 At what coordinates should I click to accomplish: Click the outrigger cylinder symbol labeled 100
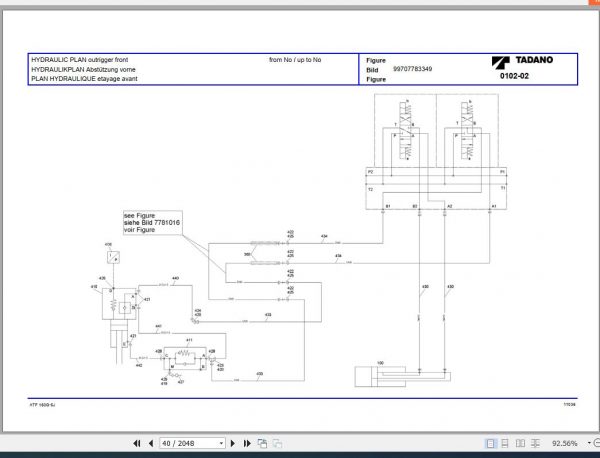tap(402, 377)
